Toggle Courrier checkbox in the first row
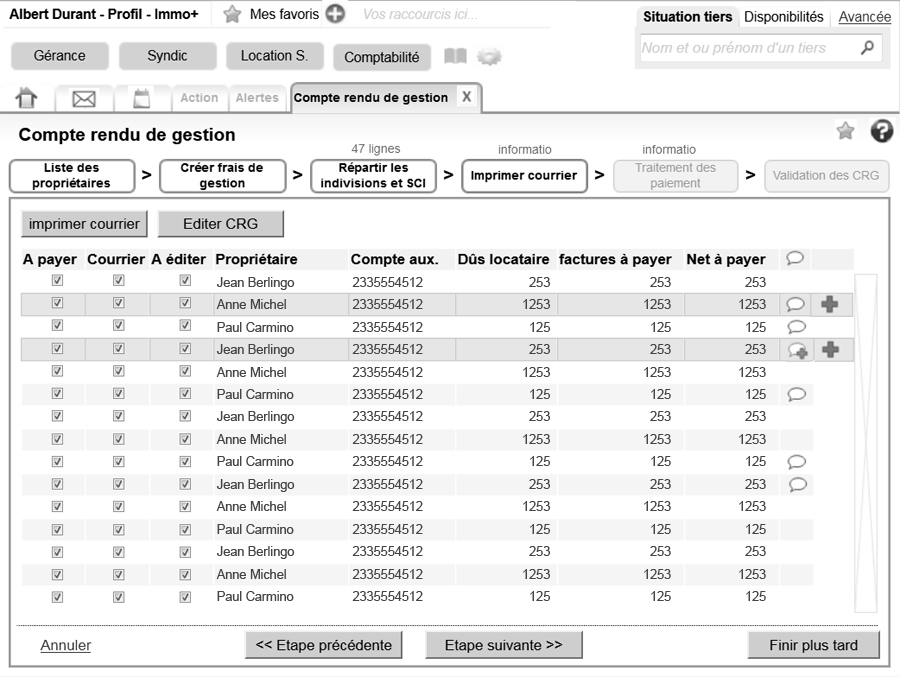This screenshot has width=900, height=677. [119, 282]
